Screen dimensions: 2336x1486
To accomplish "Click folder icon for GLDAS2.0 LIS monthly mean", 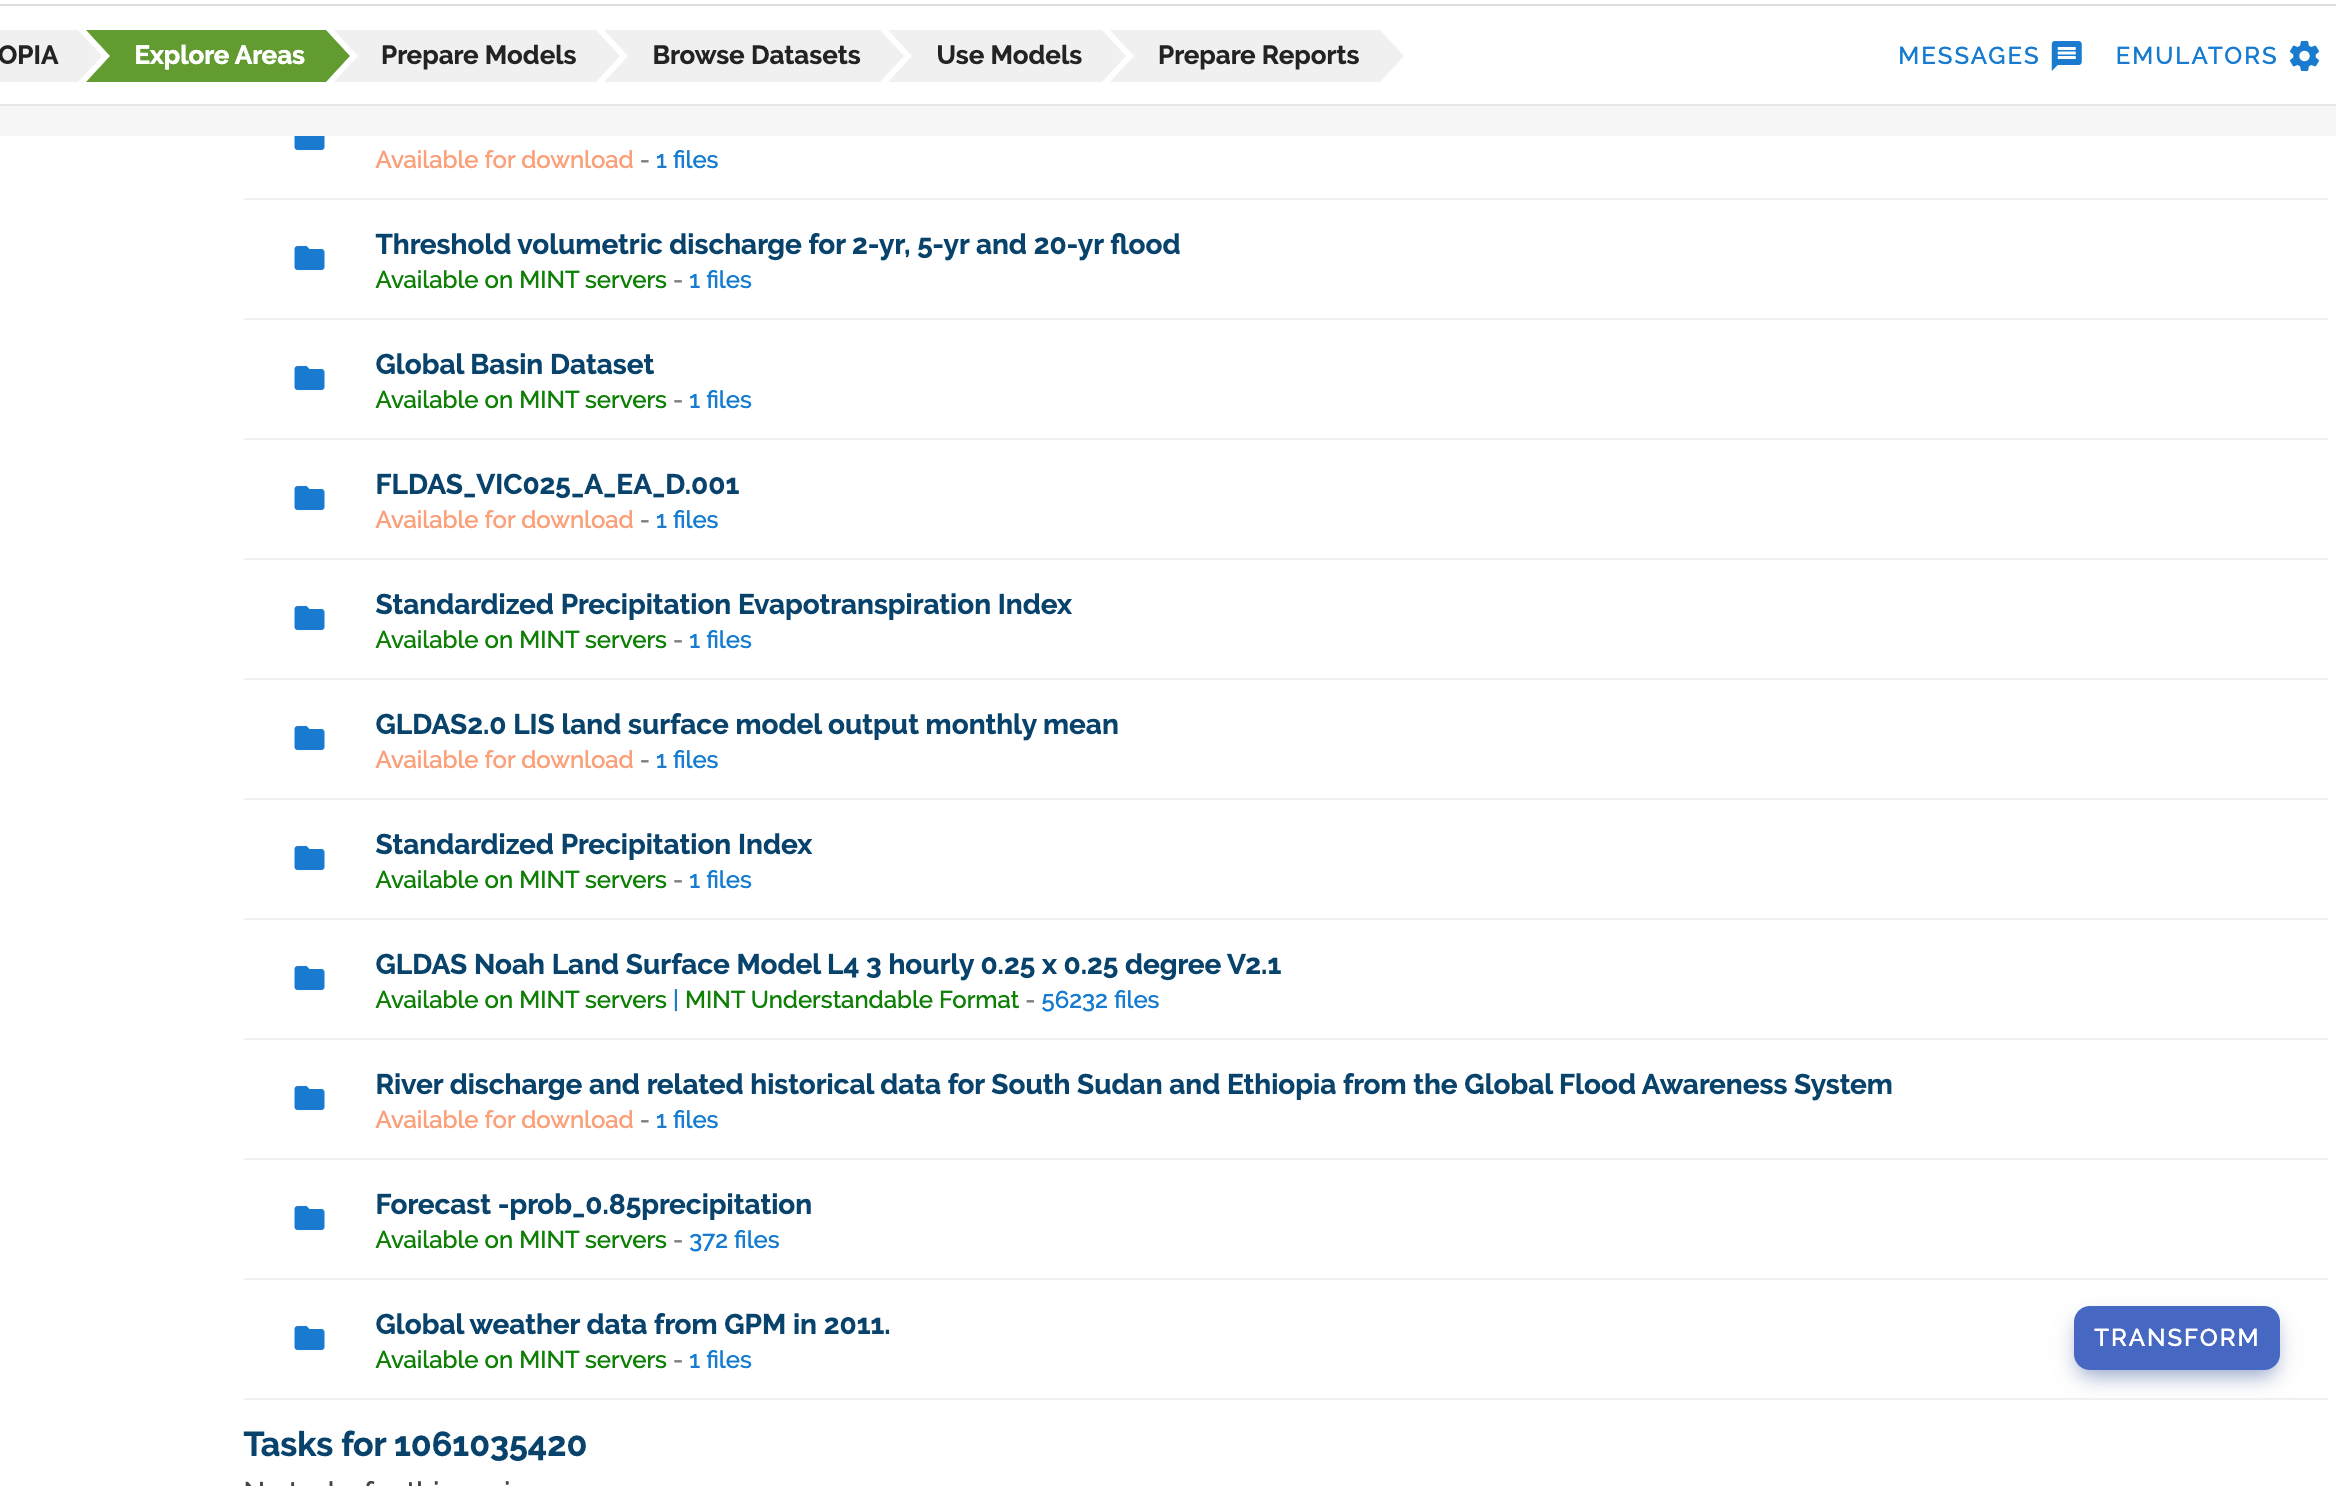I will point(309,738).
